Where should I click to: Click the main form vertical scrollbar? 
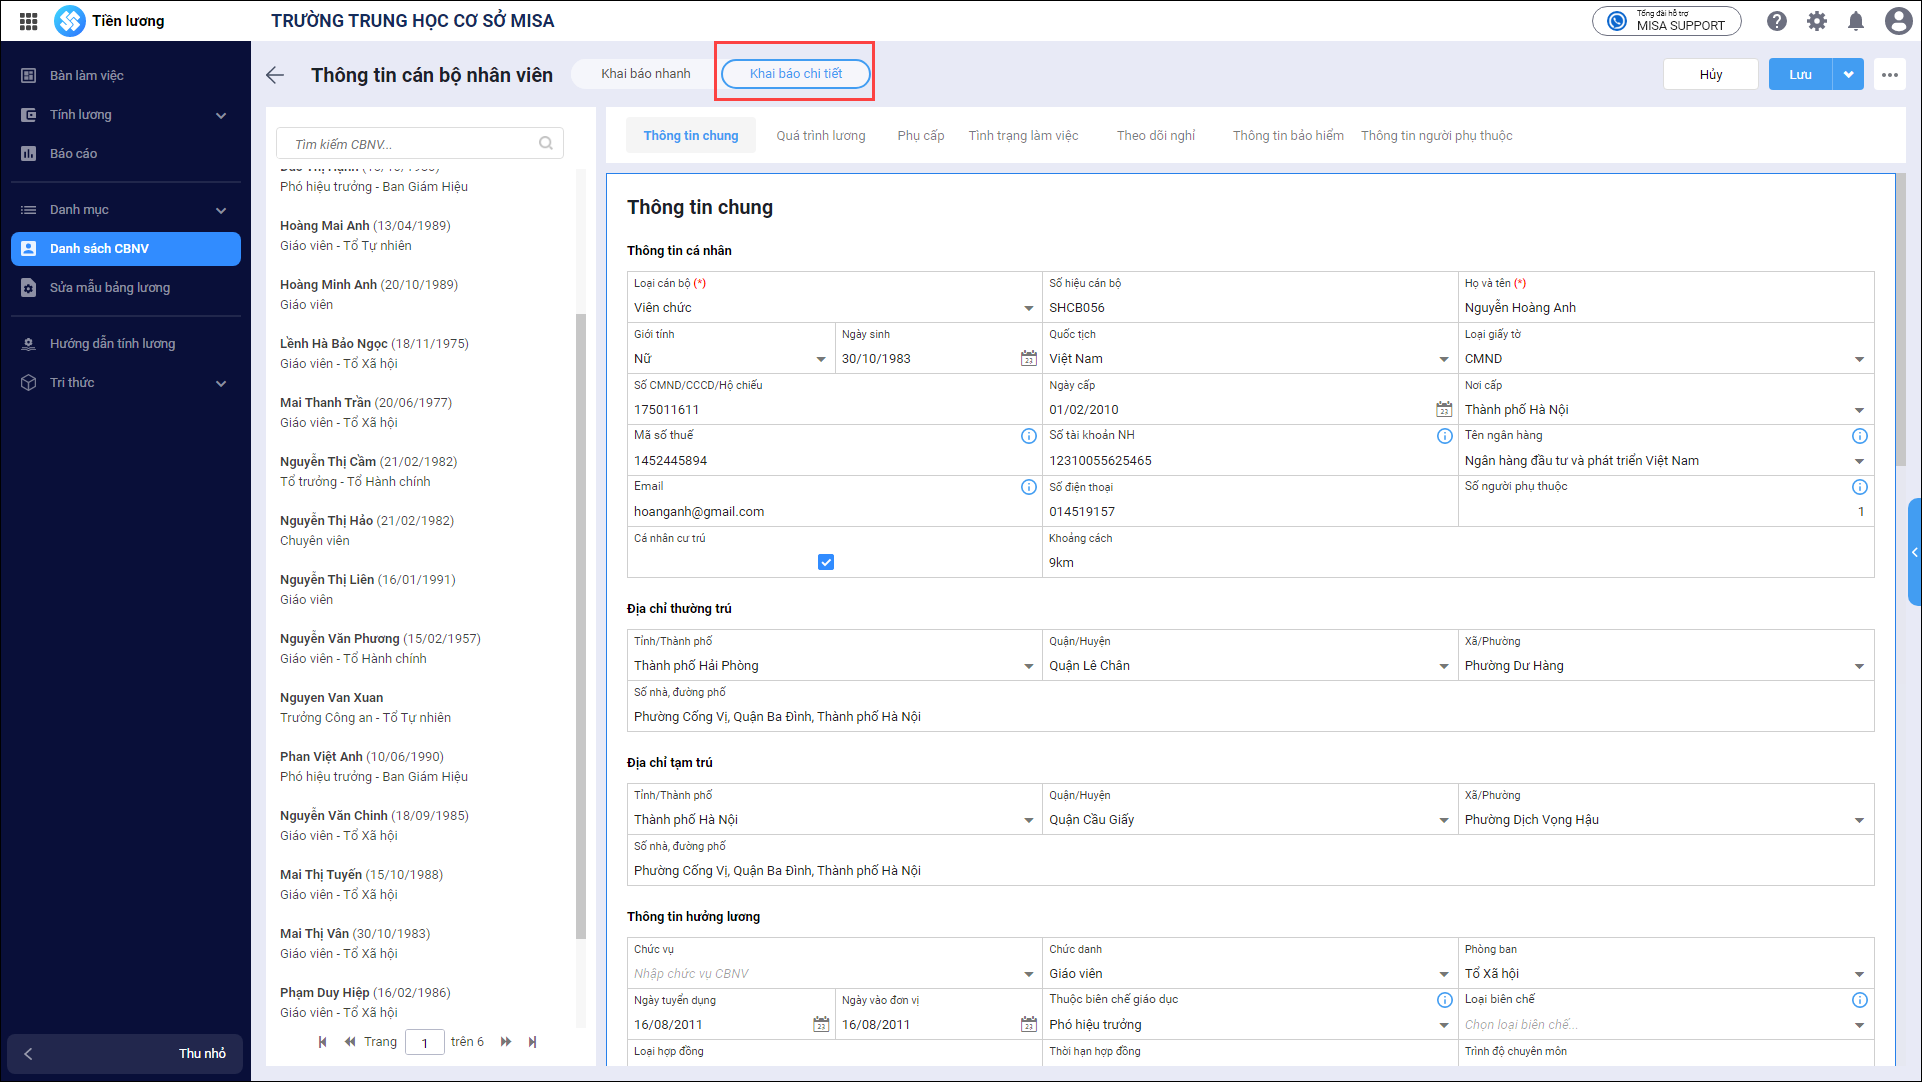tap(1901, 320)
